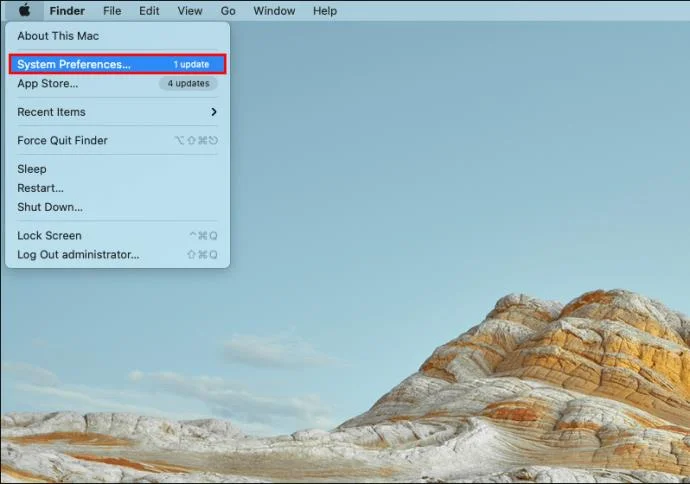Choose Lock Screen

[117, 235]
